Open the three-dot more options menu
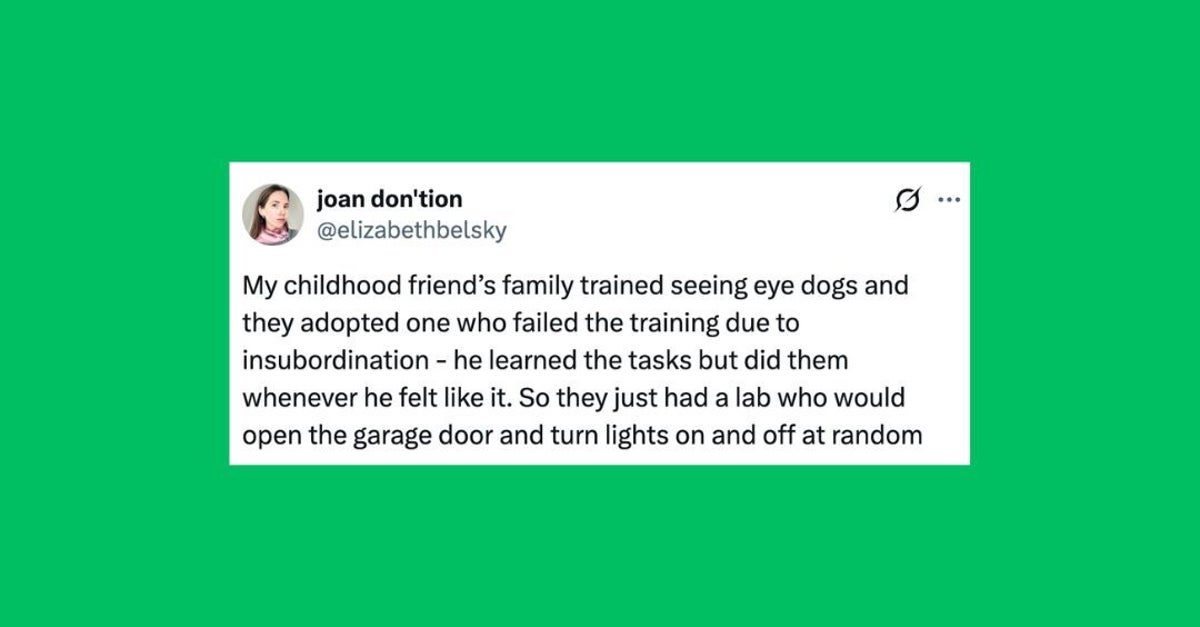Screen dimensions: 1200x627 [948, 200]
